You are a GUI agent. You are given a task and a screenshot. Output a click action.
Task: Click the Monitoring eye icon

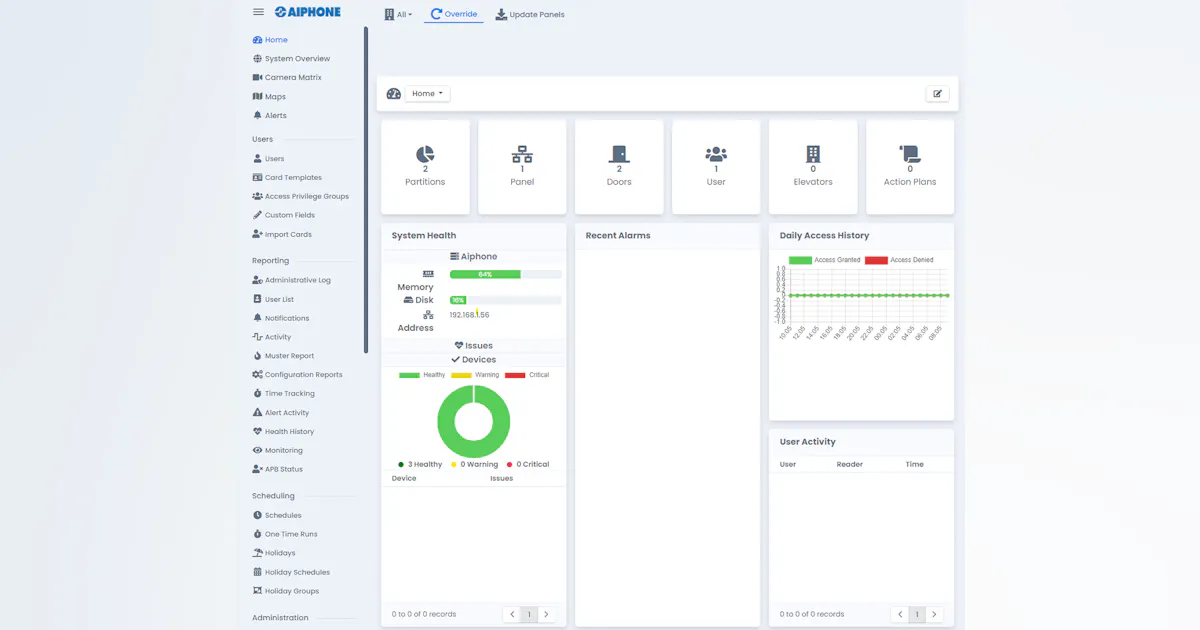point(257,451)
